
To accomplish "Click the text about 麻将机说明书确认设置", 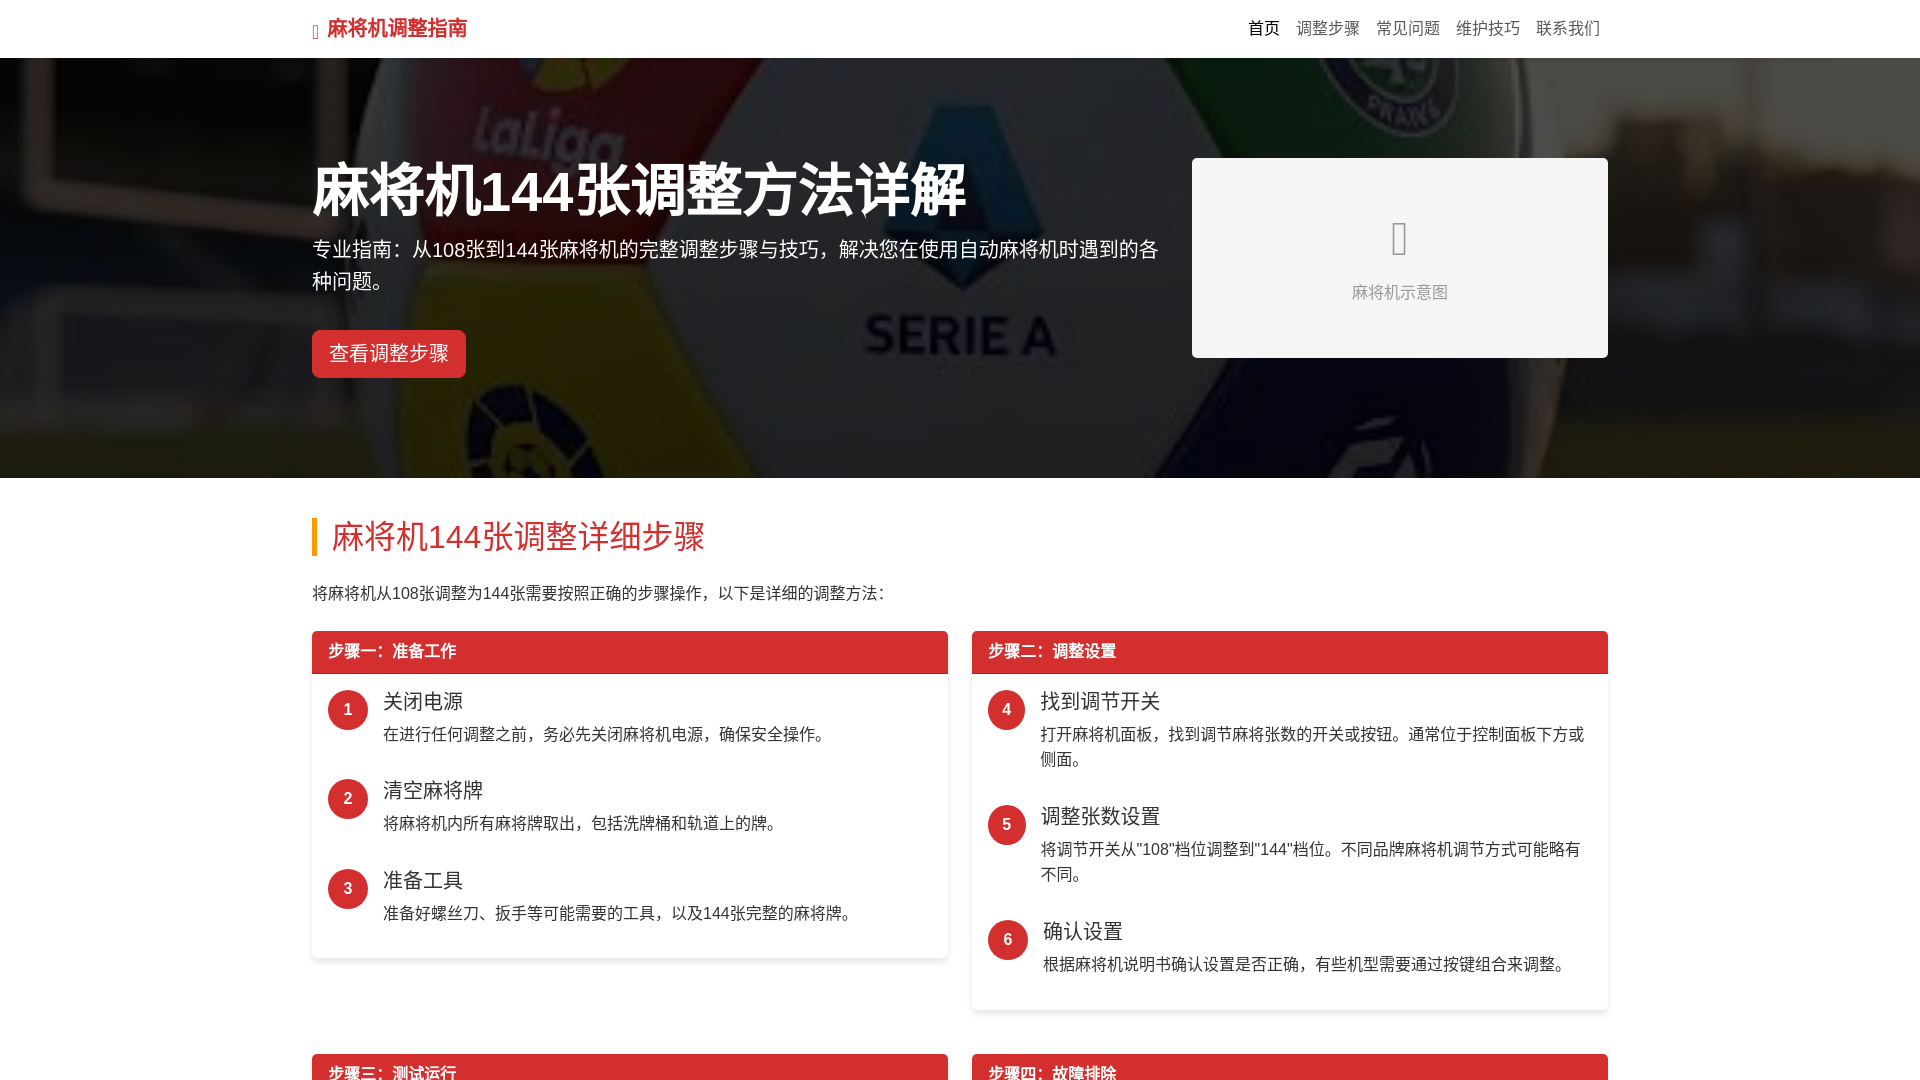I will (x=1307, y=965).
